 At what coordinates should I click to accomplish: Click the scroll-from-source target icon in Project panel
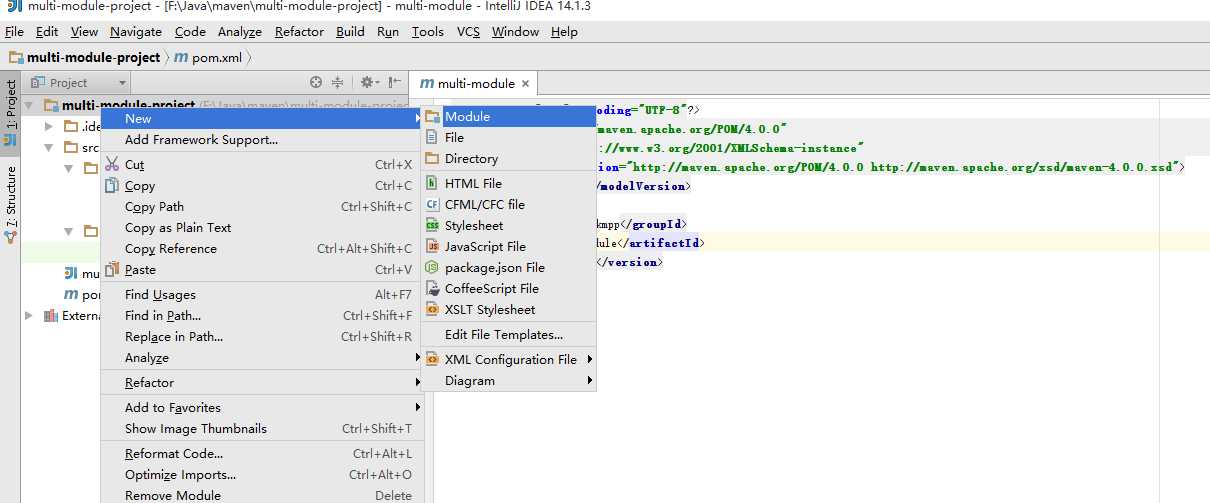(x=316, y=83)
